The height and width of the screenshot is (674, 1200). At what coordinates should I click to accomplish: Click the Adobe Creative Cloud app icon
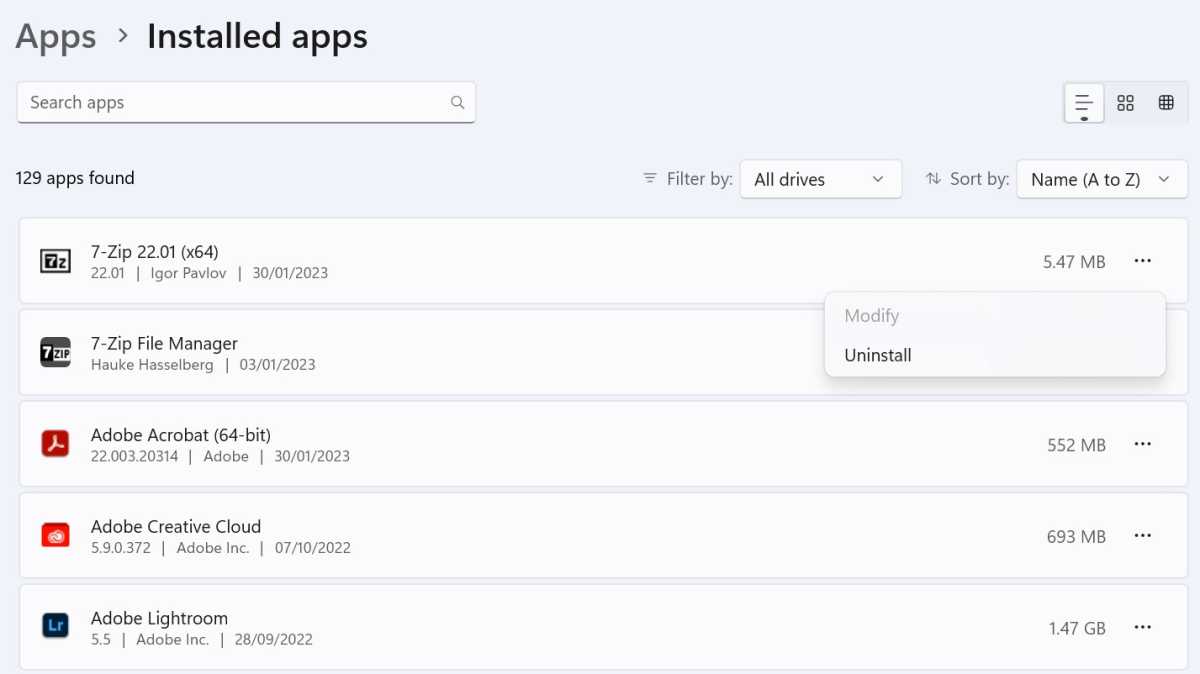tap(55, 535)
